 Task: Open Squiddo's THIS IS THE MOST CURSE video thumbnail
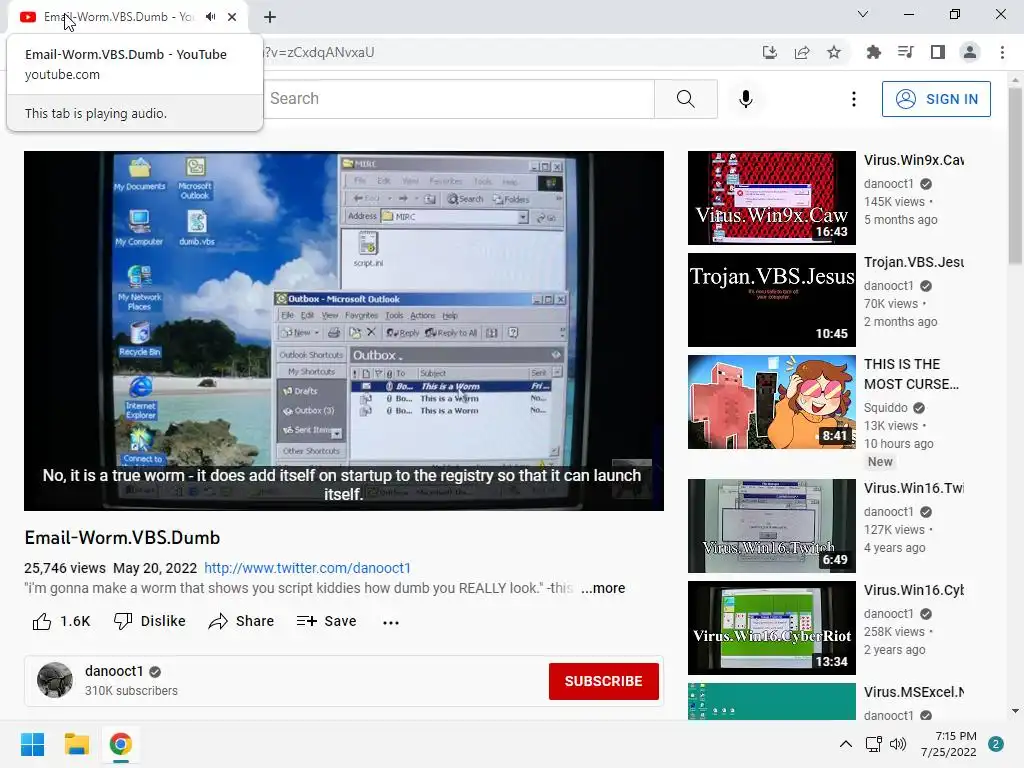[771, 402]
